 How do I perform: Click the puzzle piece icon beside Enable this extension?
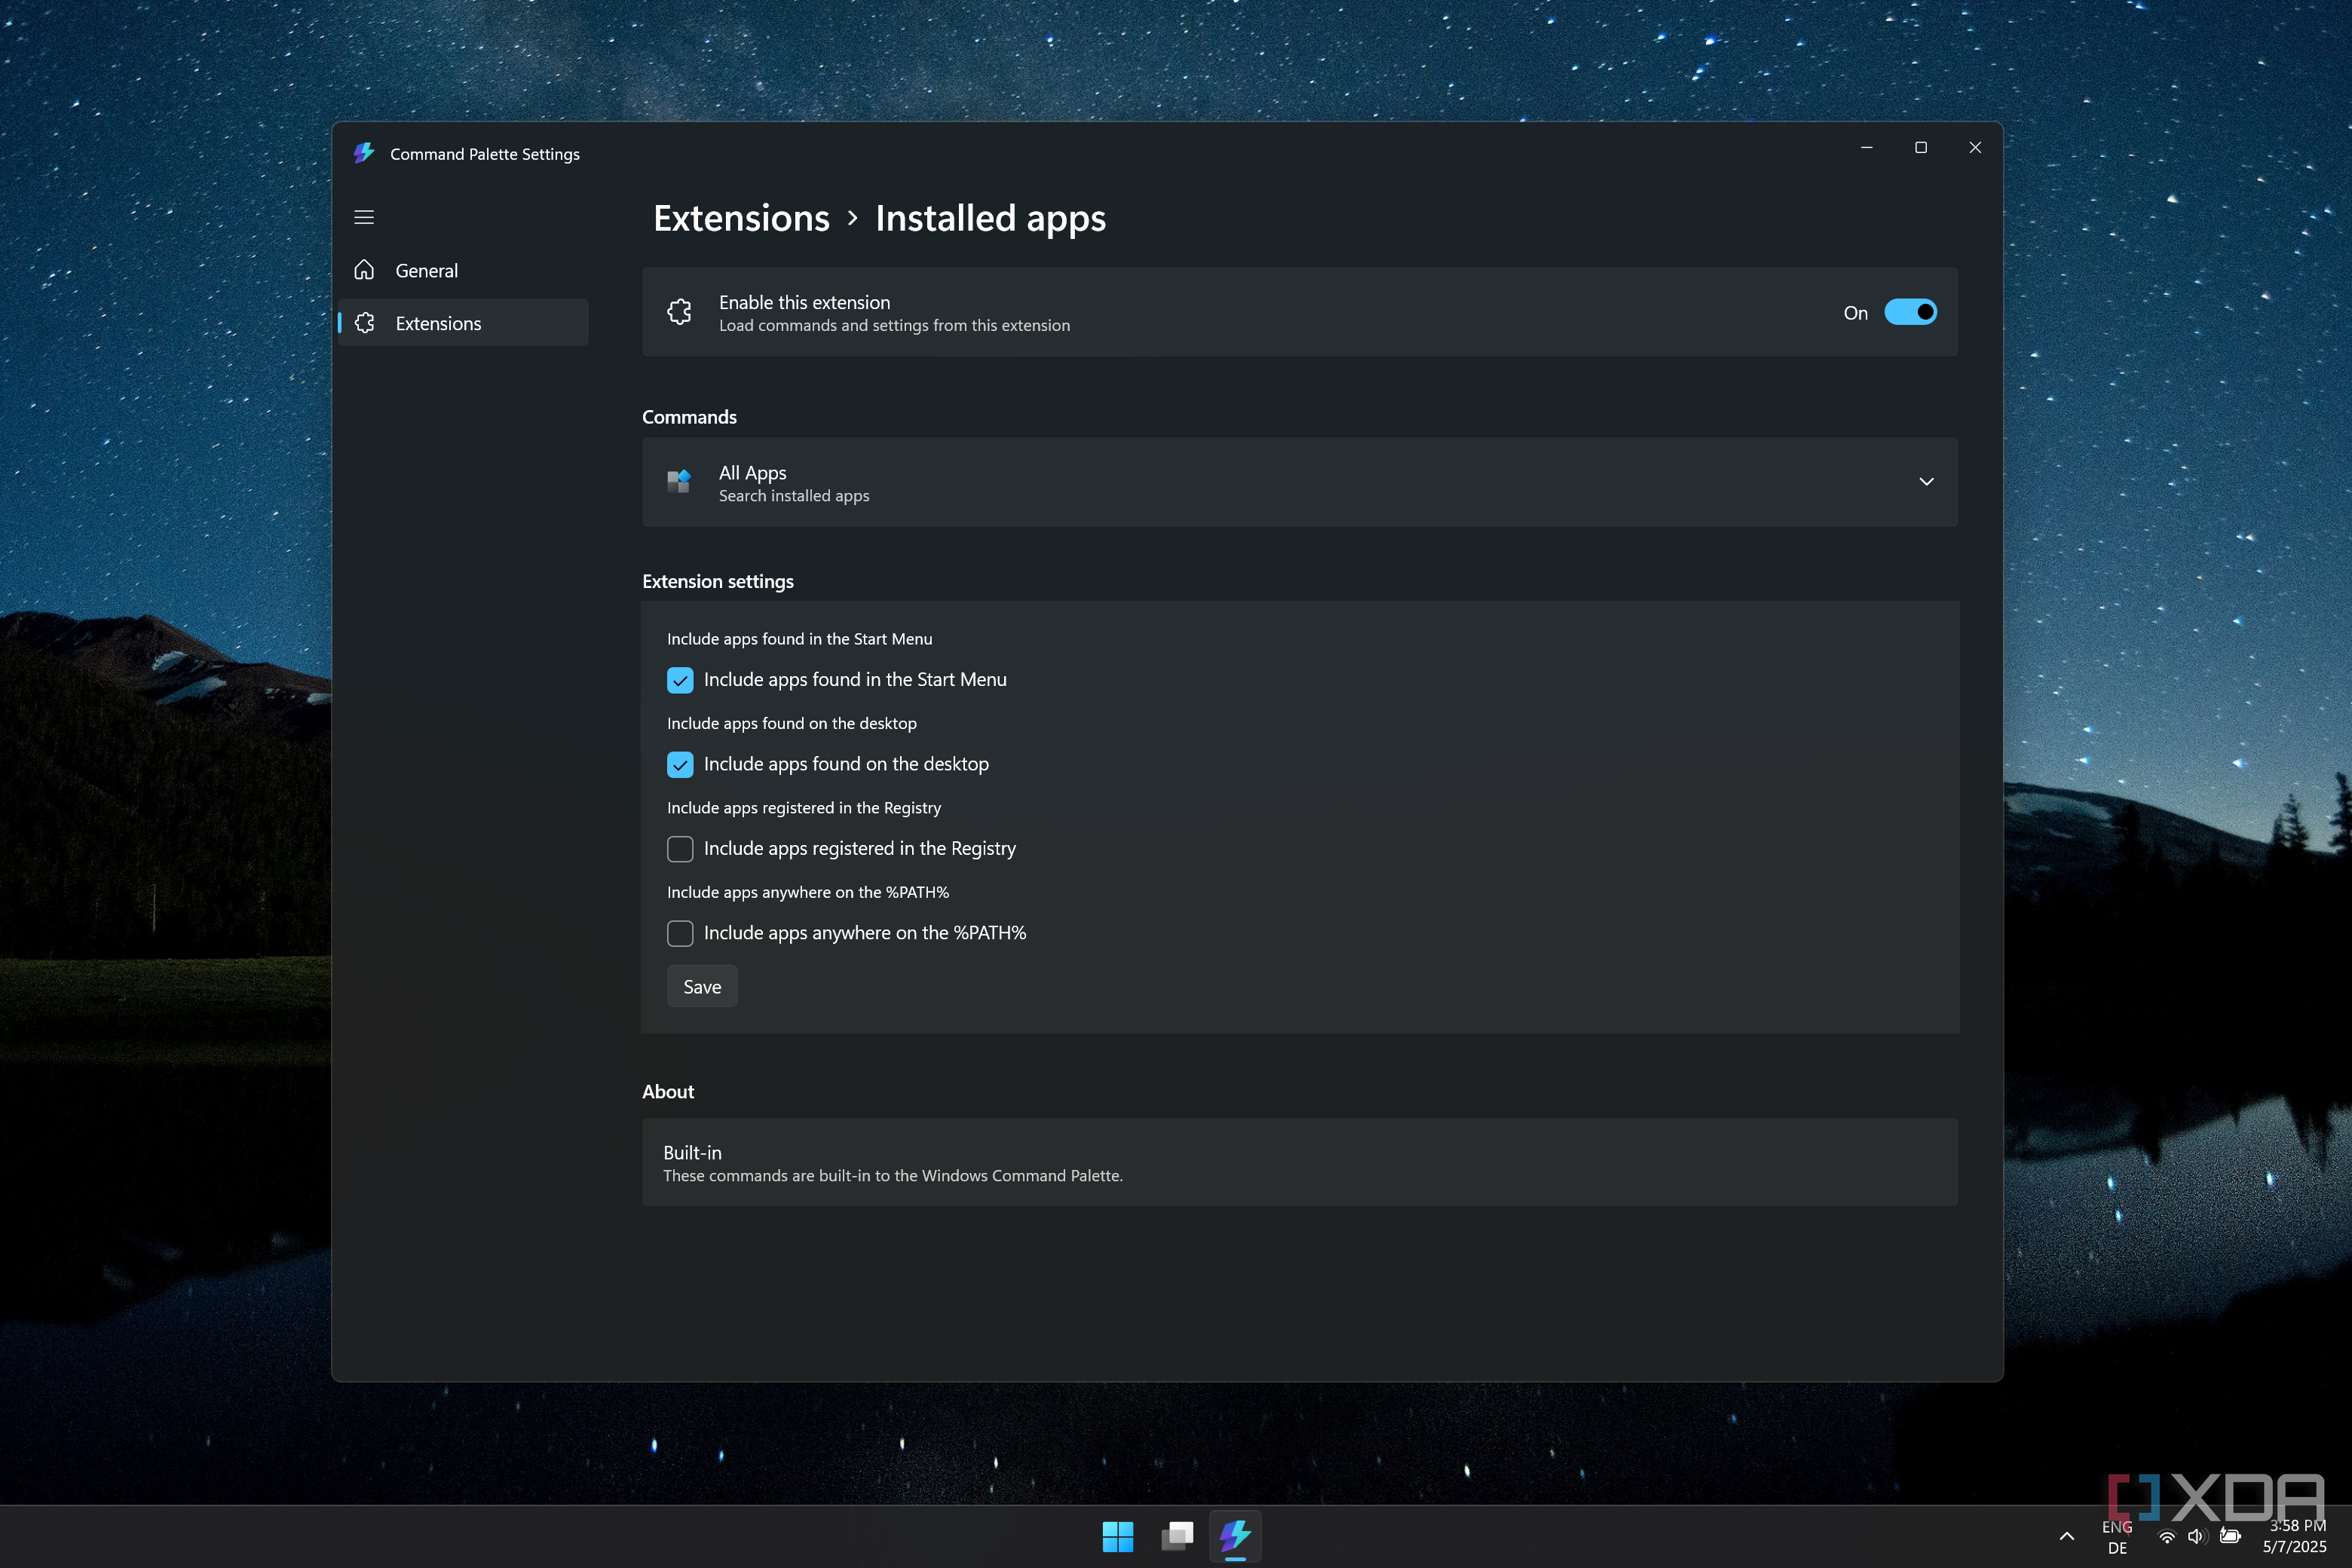coord(679,312)
